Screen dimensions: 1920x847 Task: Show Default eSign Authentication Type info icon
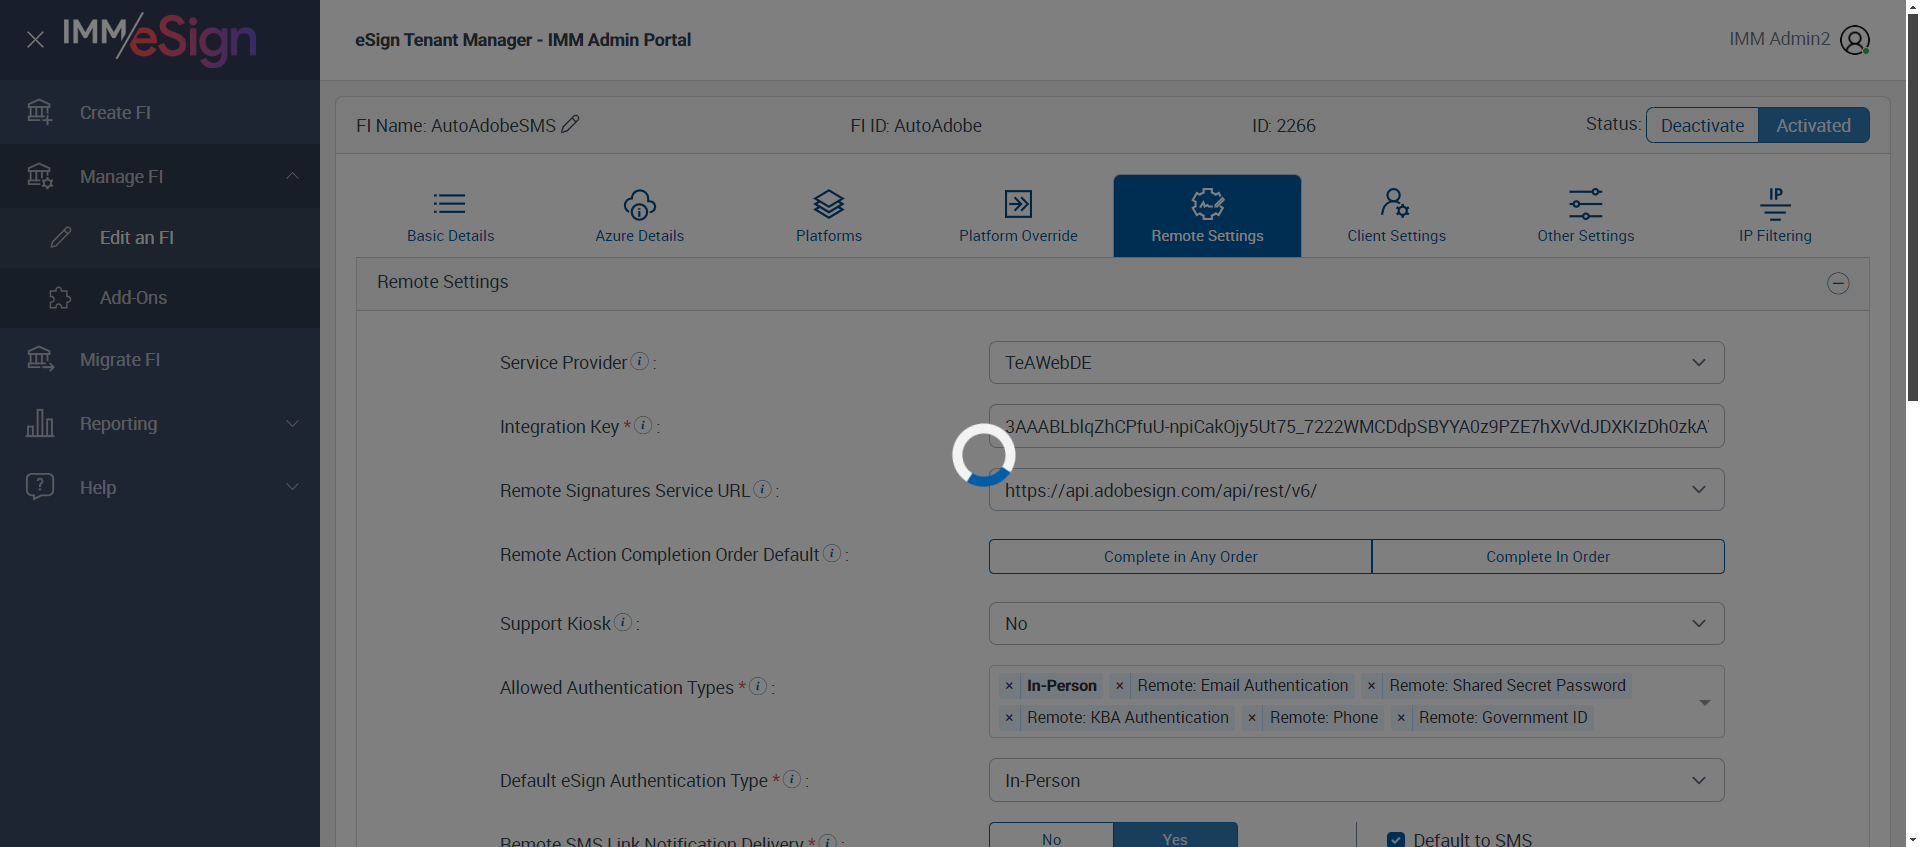(x=792, y=779)
